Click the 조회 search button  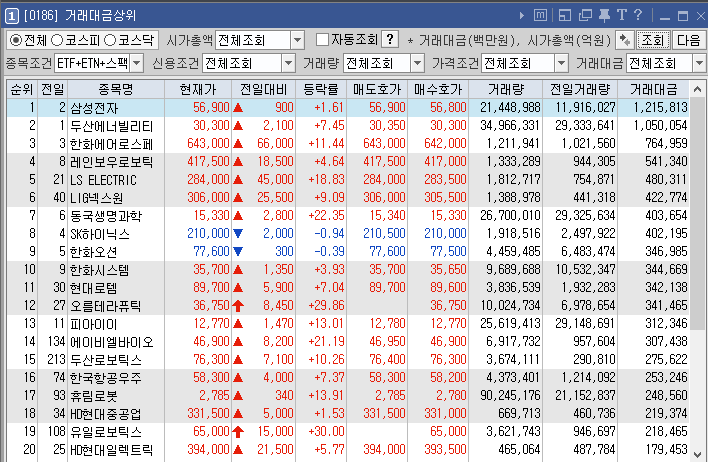point(652,40)
